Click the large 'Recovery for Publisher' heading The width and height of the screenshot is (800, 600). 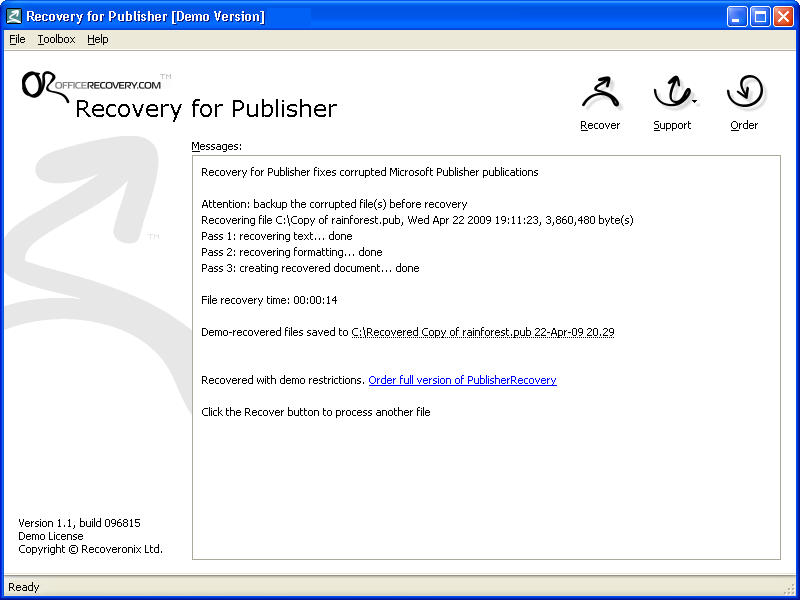tap(206, 109)
